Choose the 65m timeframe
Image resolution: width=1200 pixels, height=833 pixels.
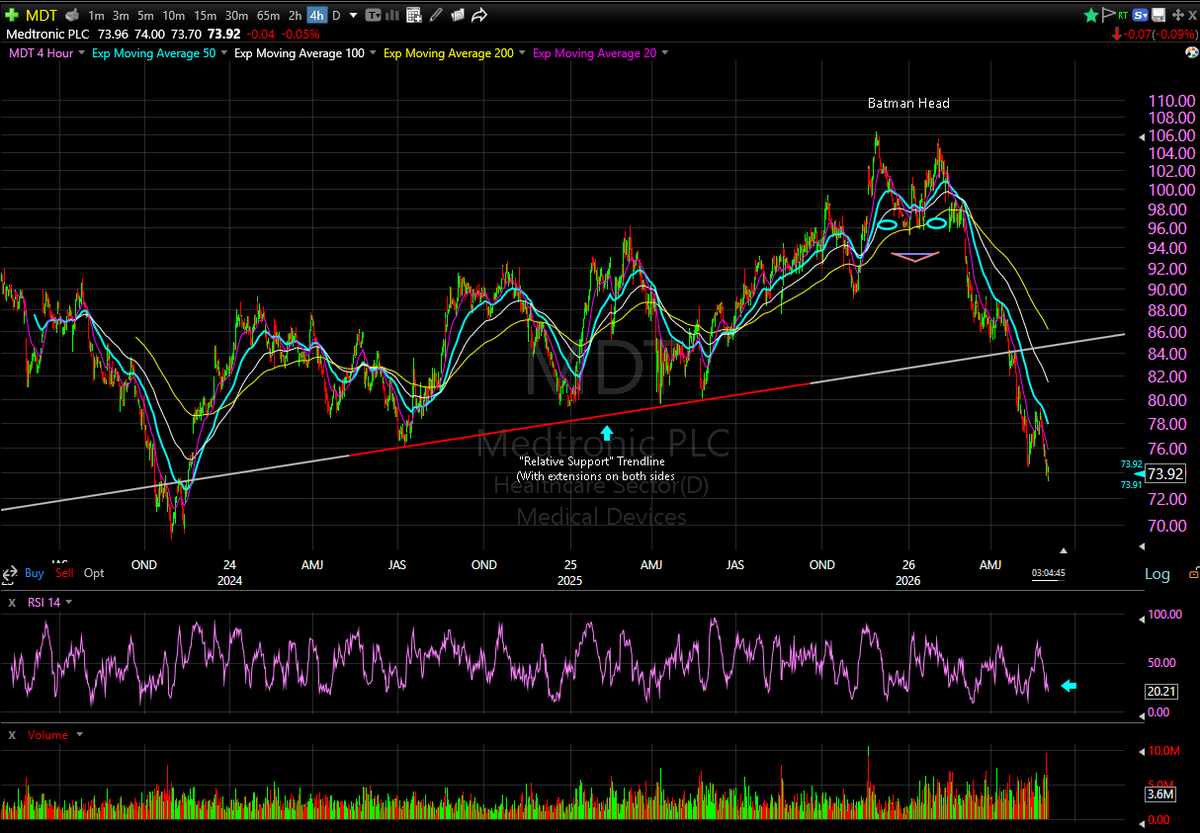point(268,15)
